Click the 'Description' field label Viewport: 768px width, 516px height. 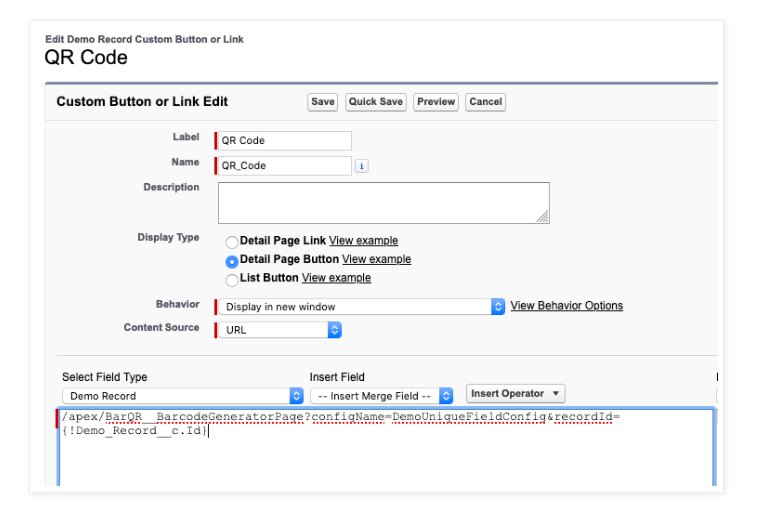click(x=171, y=187)
